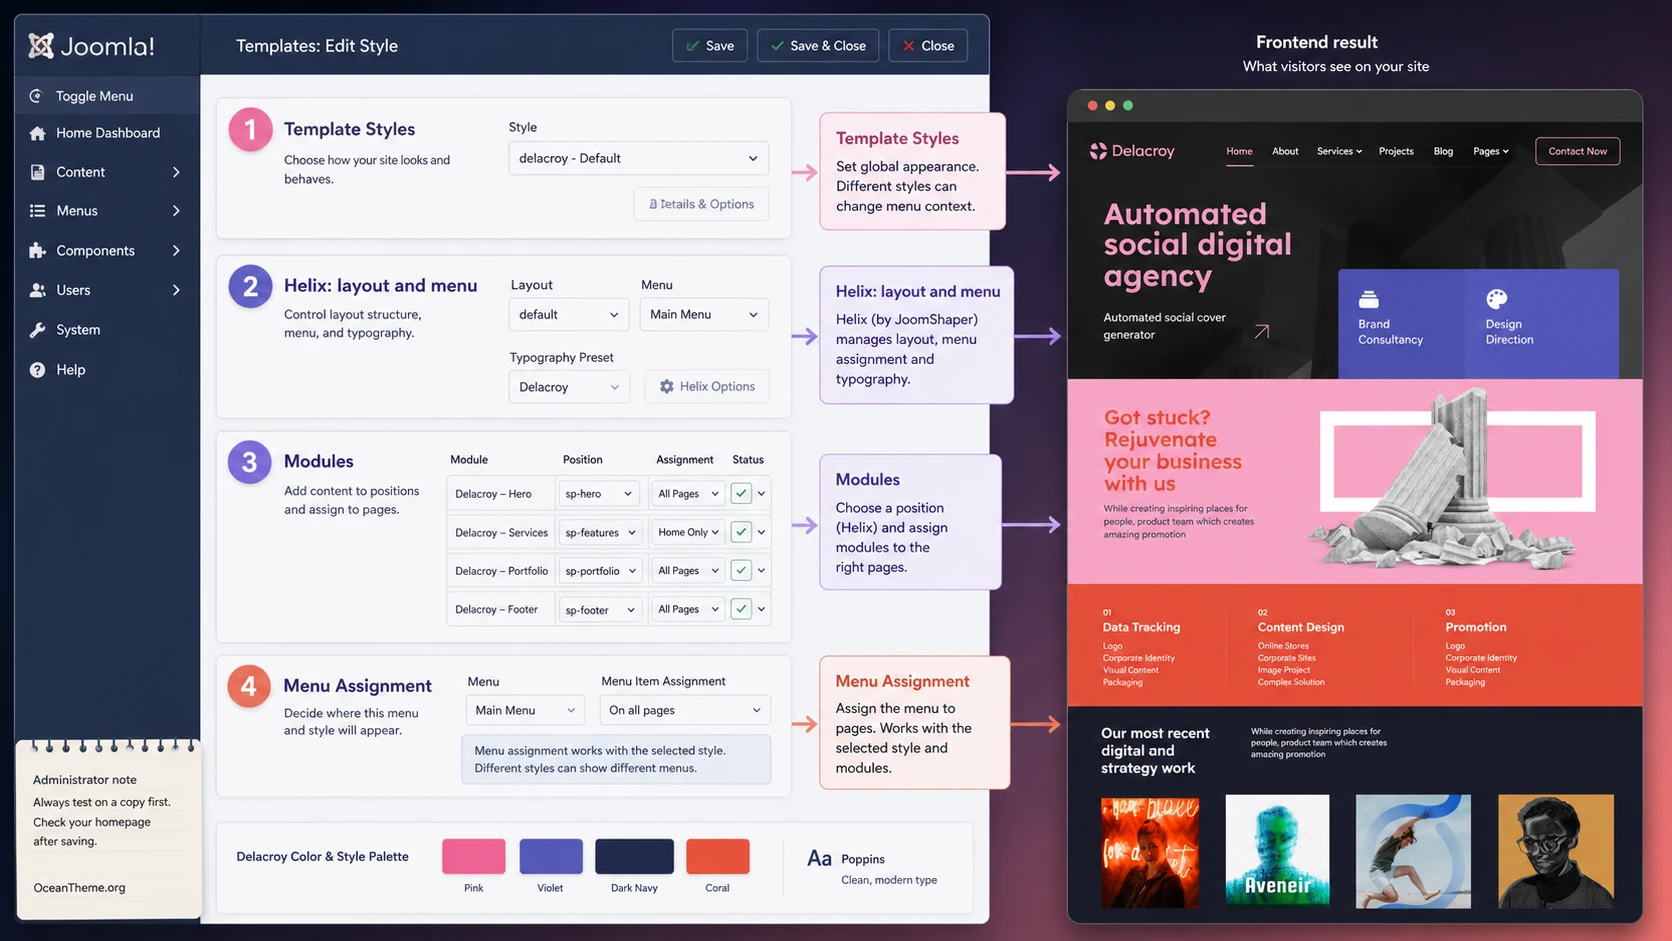Open the Menus item in sidebar

[107, 211]
